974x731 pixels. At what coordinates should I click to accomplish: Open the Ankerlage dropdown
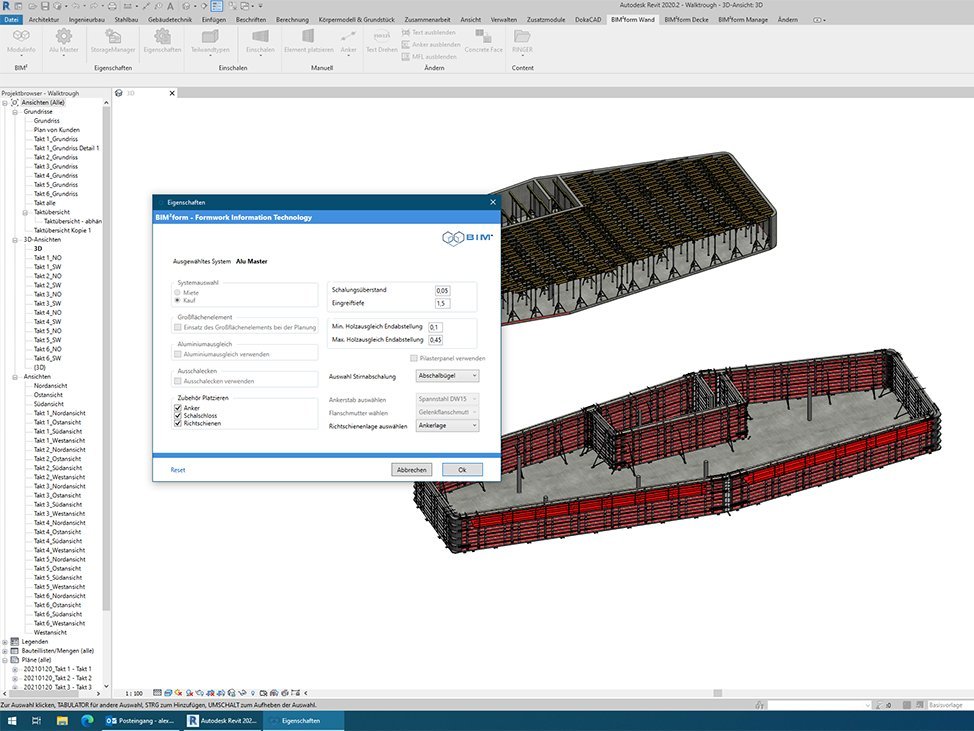coord(446,424)
